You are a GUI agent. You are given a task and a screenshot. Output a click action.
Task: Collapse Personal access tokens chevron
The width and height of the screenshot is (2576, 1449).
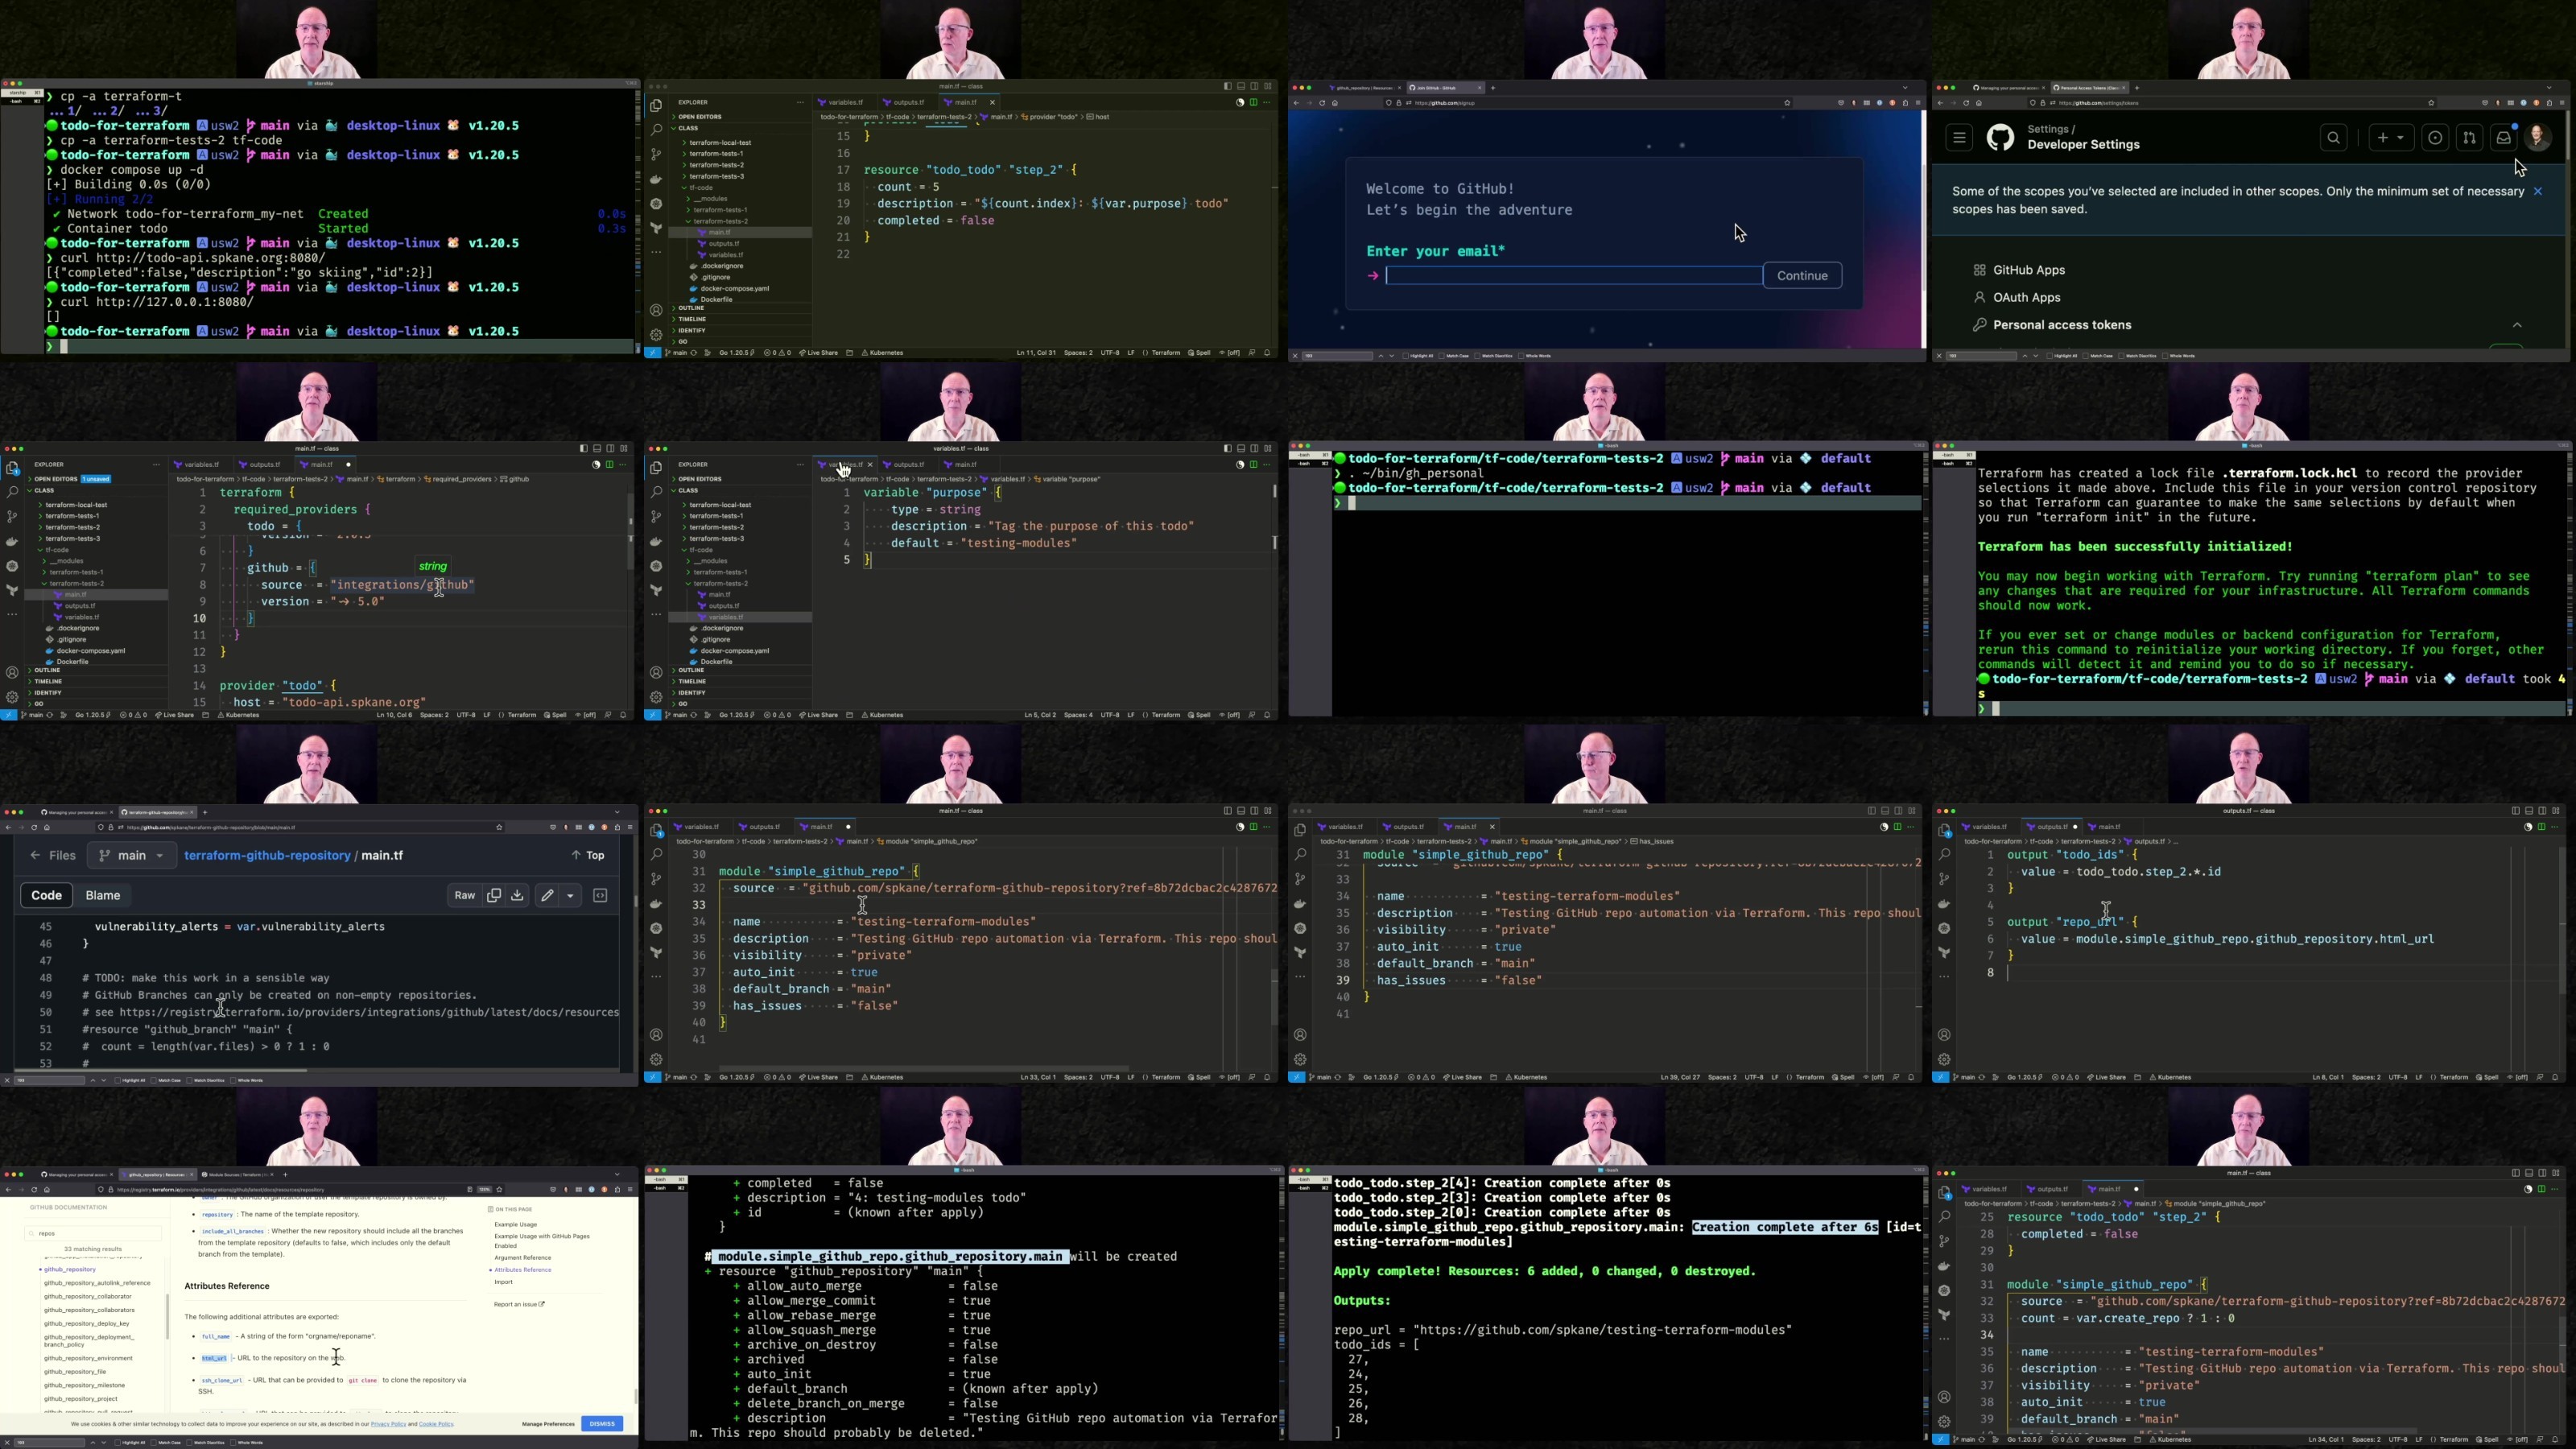(x=2517, y=325)
